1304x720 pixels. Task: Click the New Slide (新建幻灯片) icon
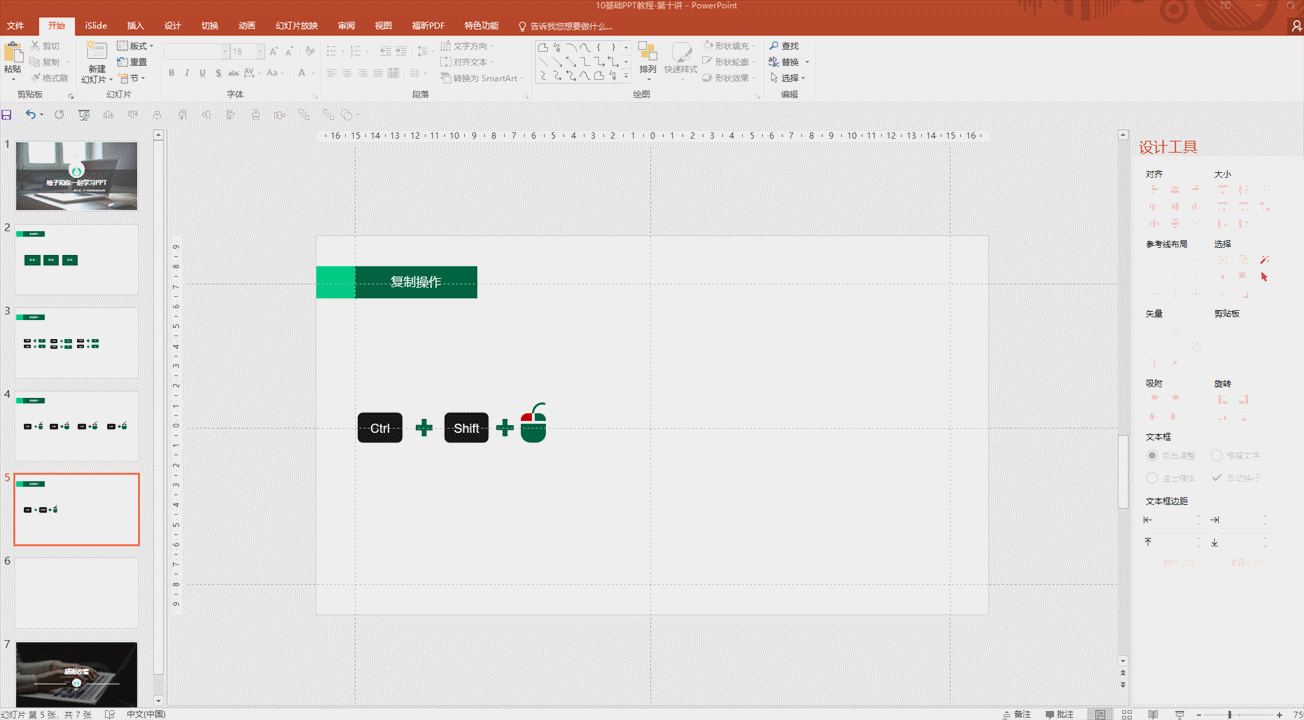(96, 52)
